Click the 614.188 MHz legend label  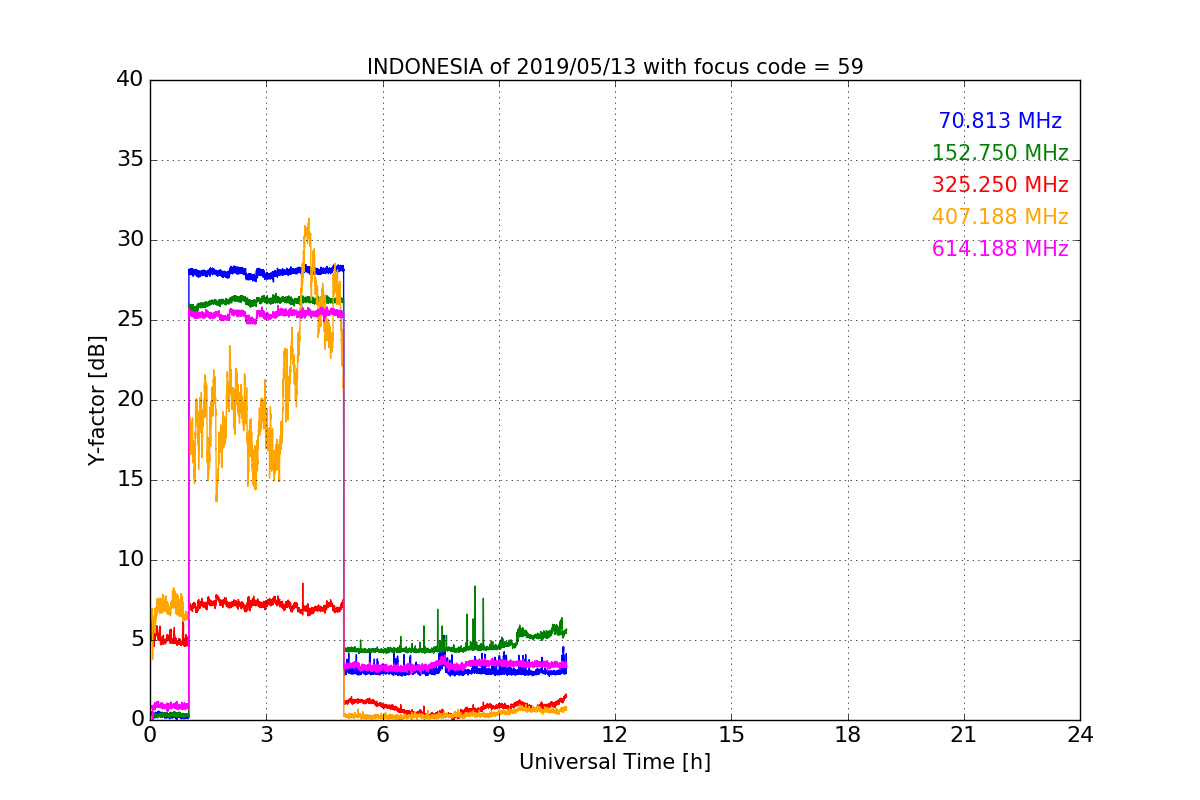1000,249
